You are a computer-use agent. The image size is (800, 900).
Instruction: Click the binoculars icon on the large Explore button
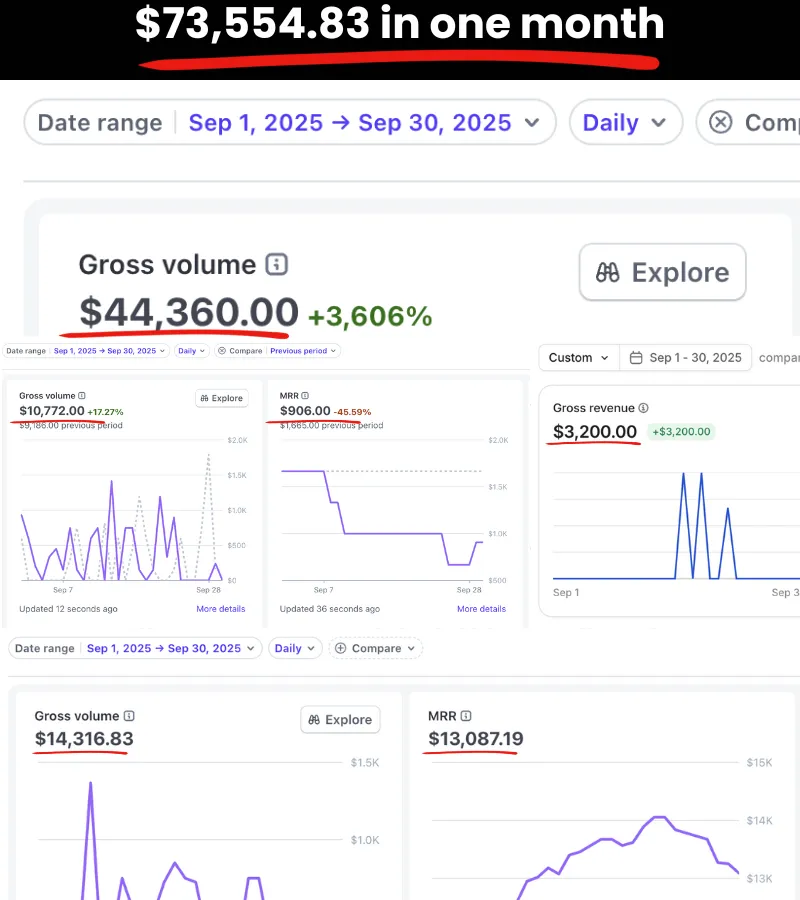coord(608,273)
